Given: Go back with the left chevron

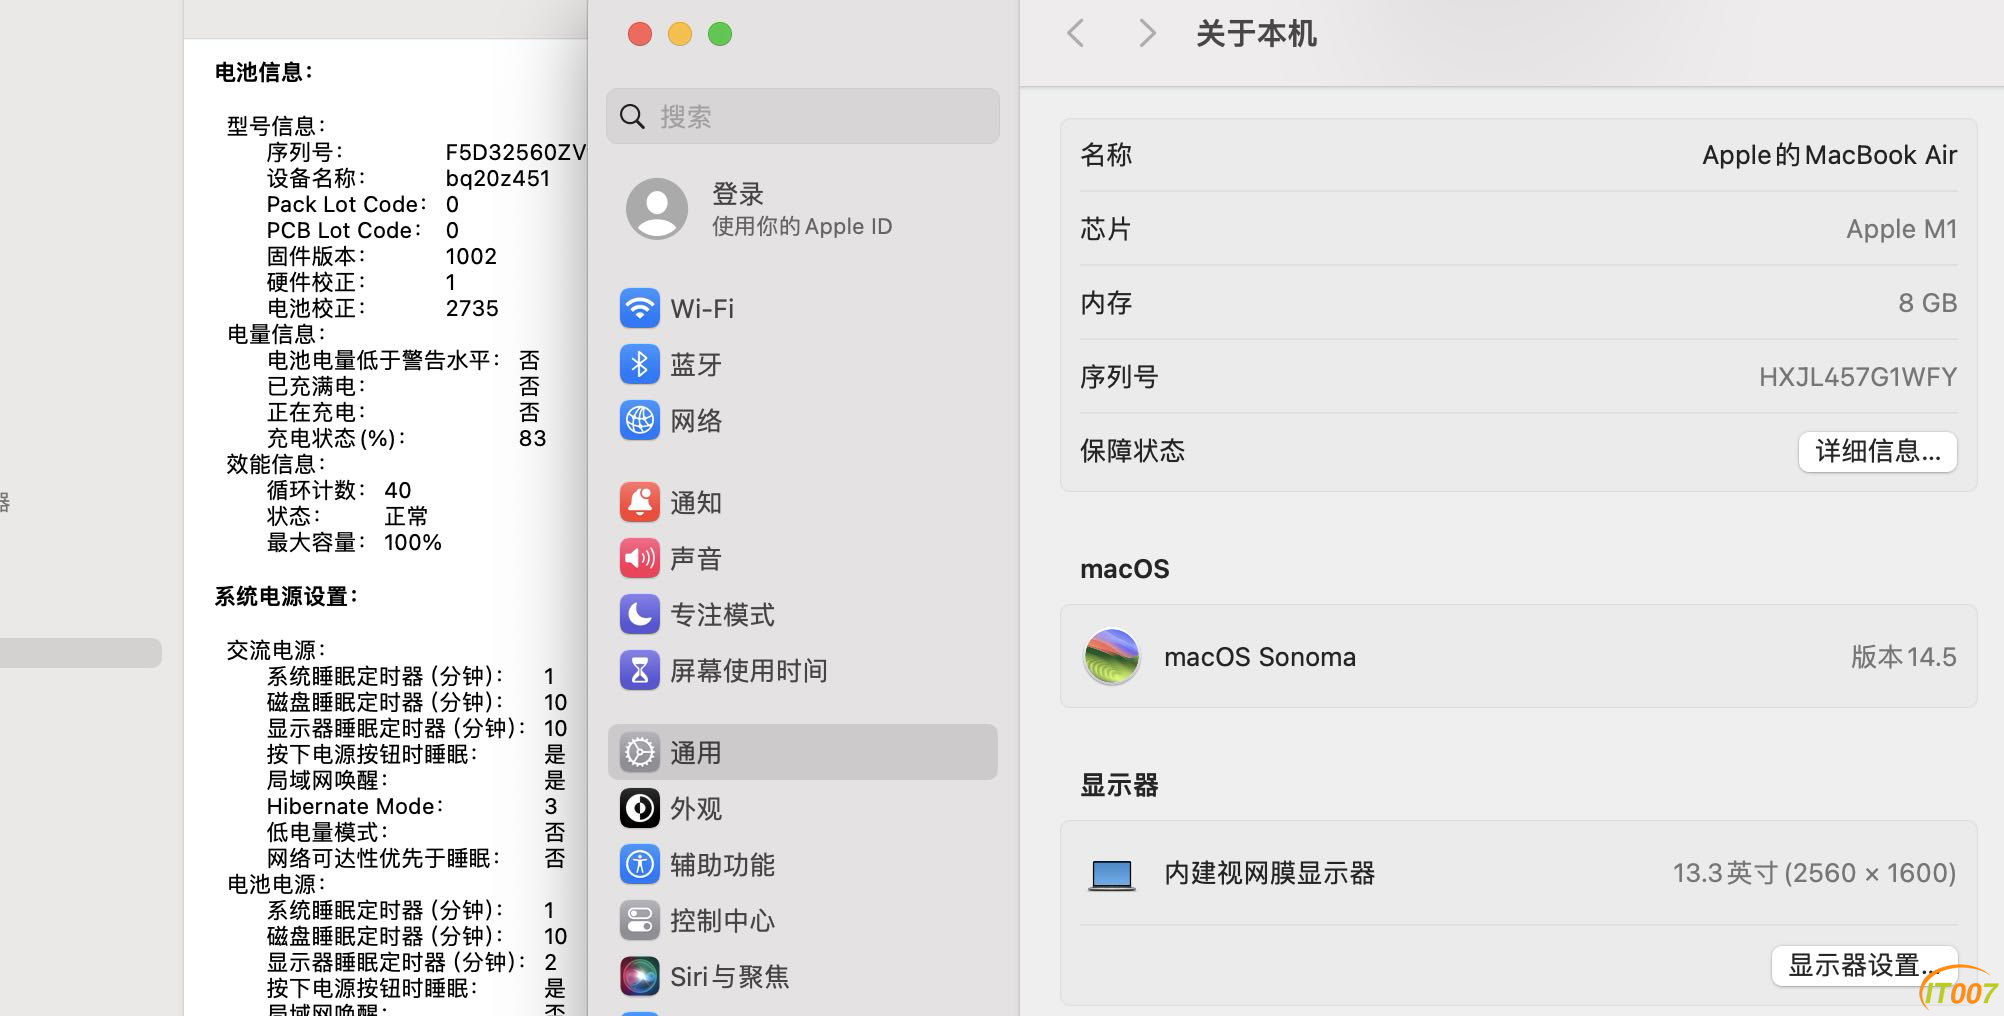Looking at the screenshot, I should click(x=1076, y=33).
